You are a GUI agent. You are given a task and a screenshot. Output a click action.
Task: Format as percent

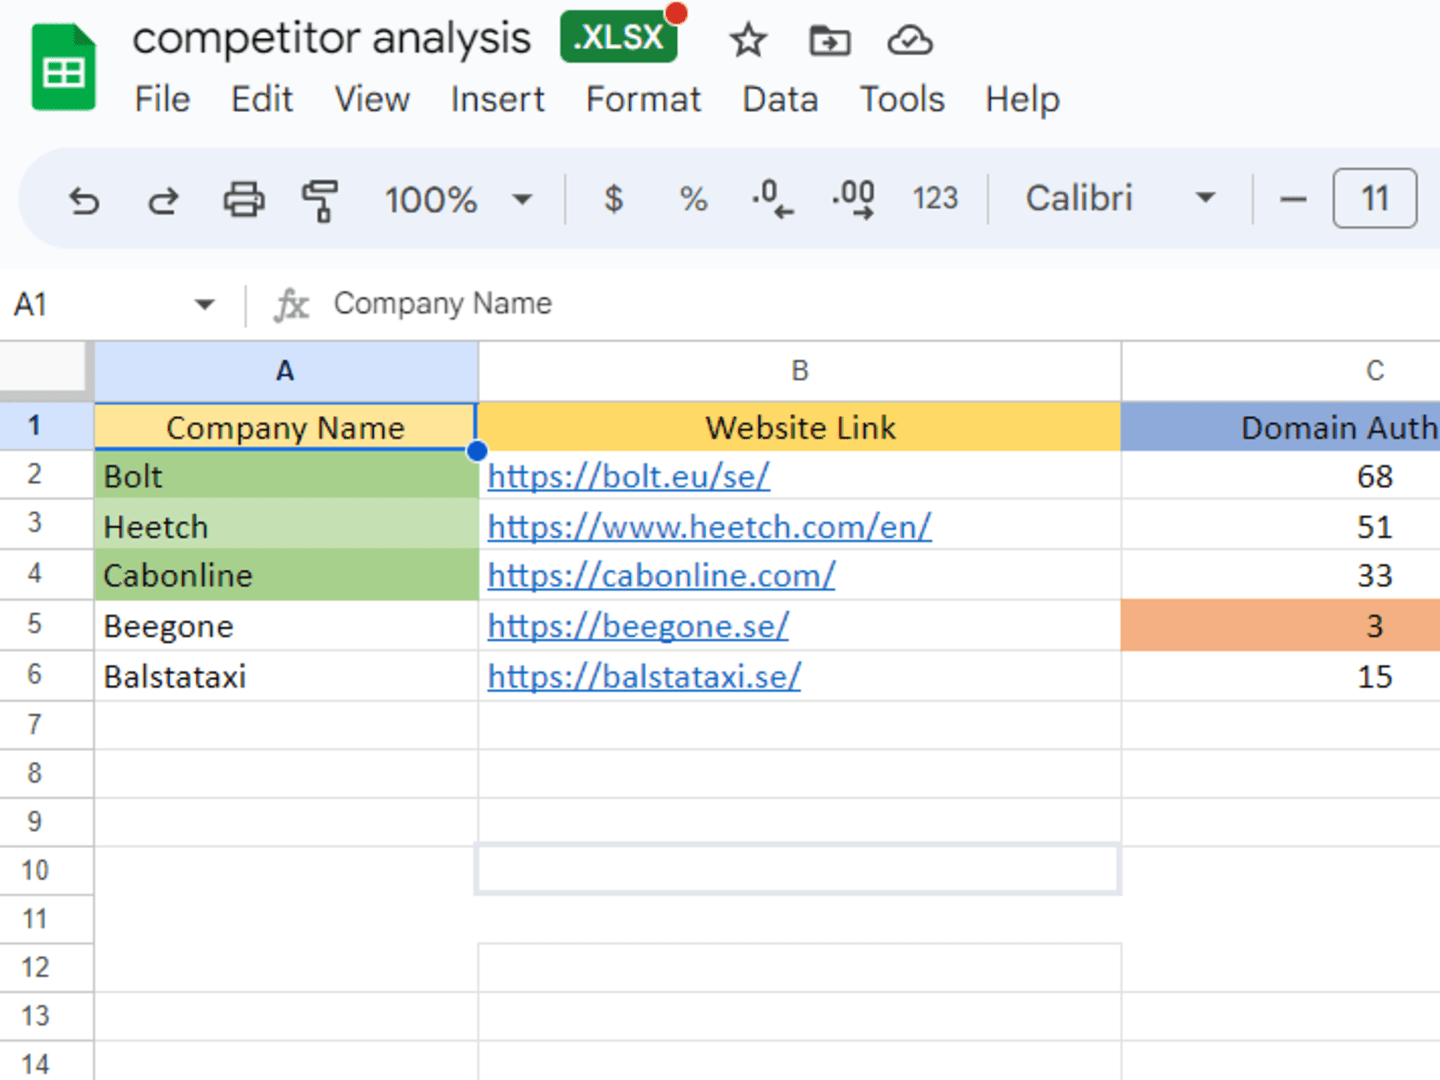pyautogui.click(x=693, y=199)
